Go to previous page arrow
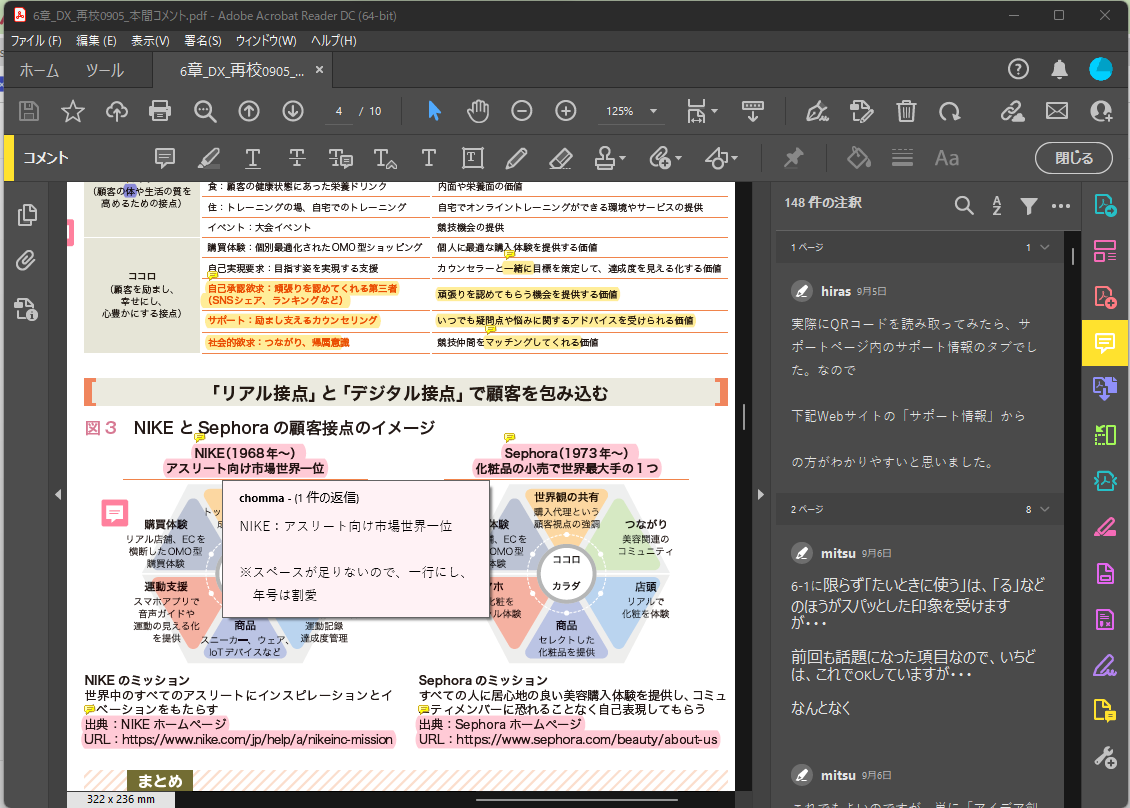This screenshot has height=808, width=1130. pos(249,111)
